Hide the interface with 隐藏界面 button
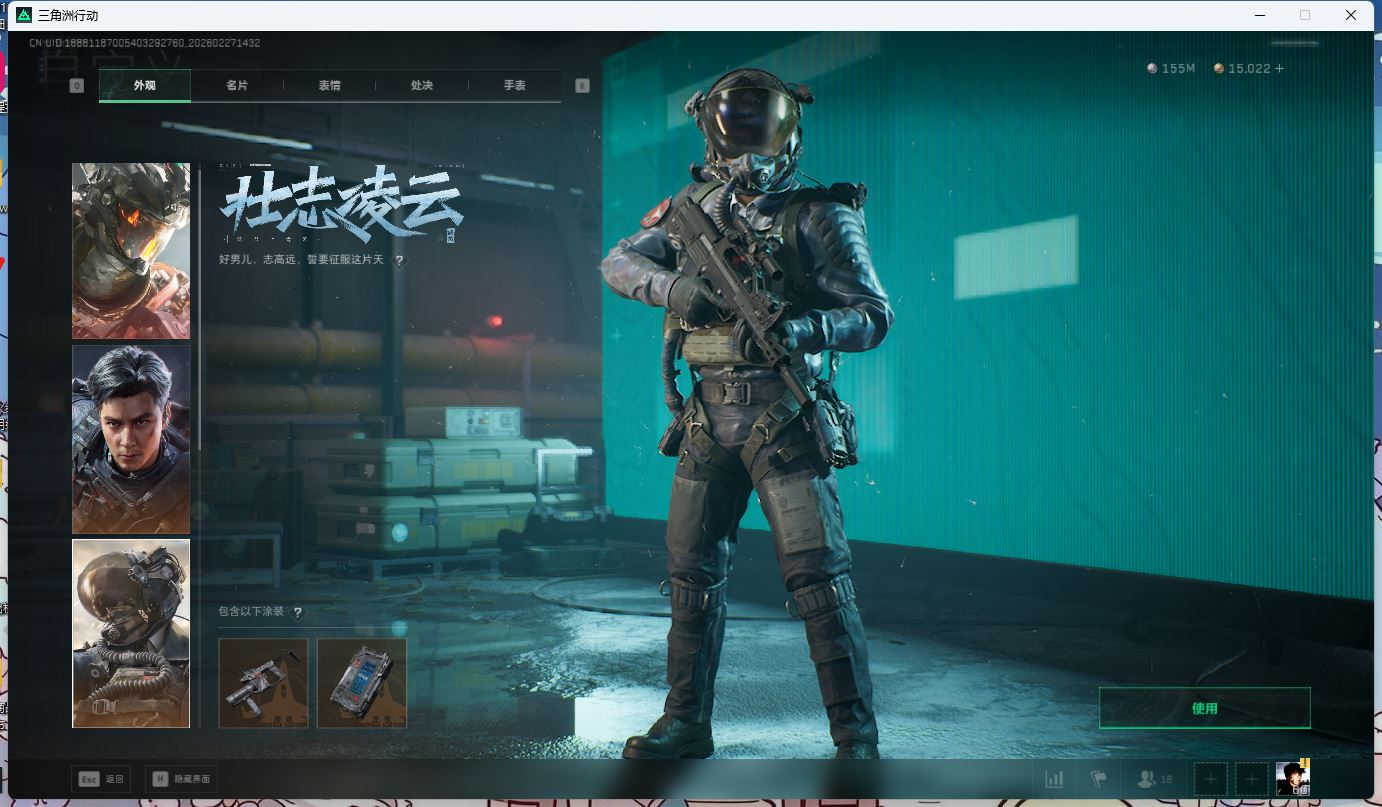 point(181,778)
